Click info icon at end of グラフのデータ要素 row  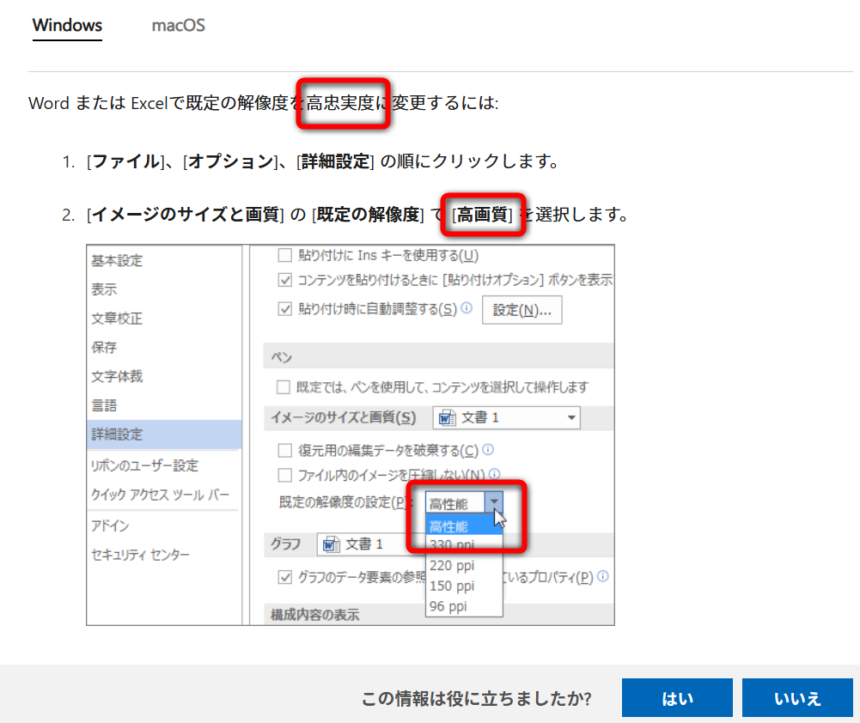(603, 577)
